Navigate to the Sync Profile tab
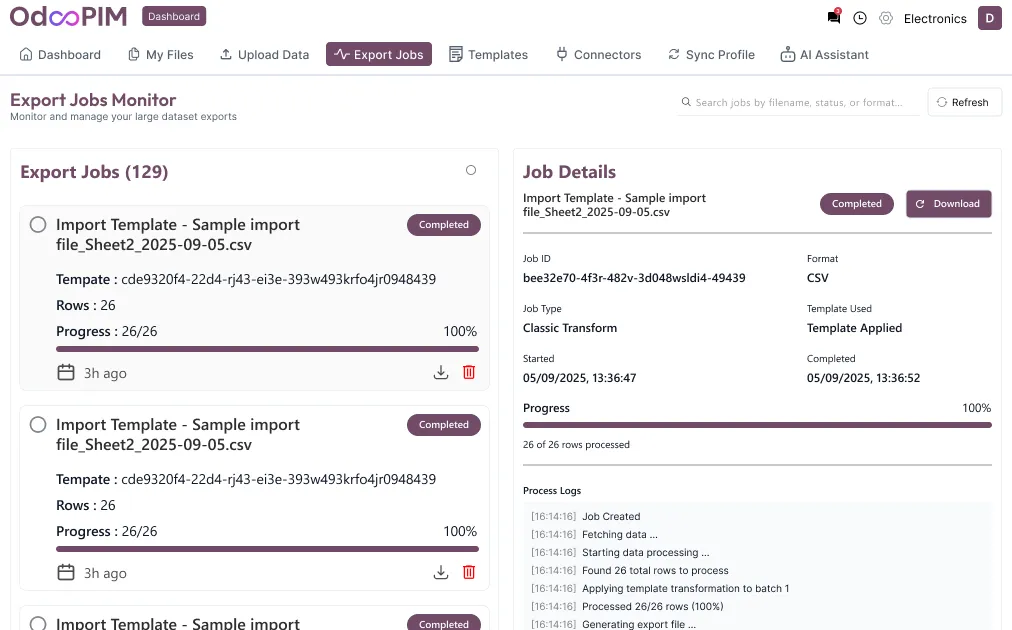This screenshot has width=1012, height=630. click(711, 54)
